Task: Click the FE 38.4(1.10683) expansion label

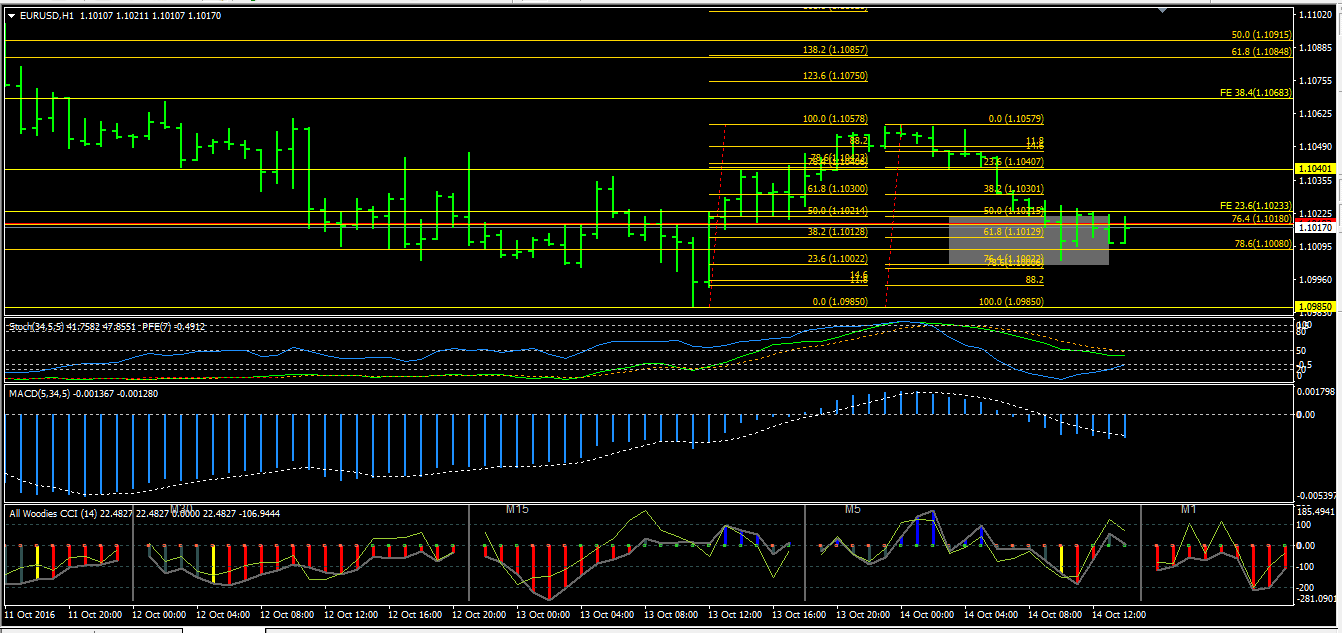Action: pos(1256,92)
